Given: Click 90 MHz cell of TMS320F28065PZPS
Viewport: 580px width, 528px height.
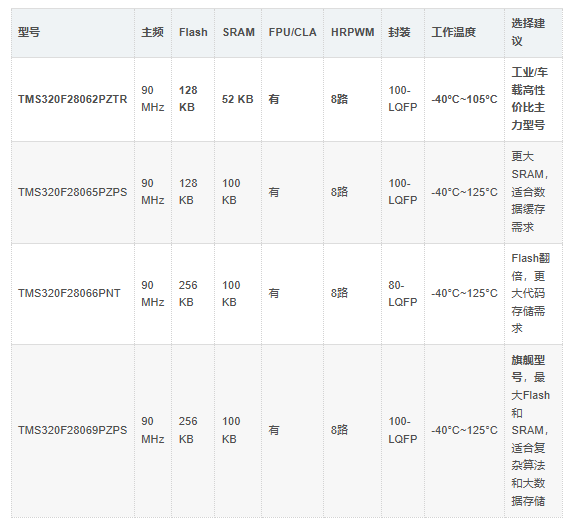Looking at the screenshot, I should 152,192.
